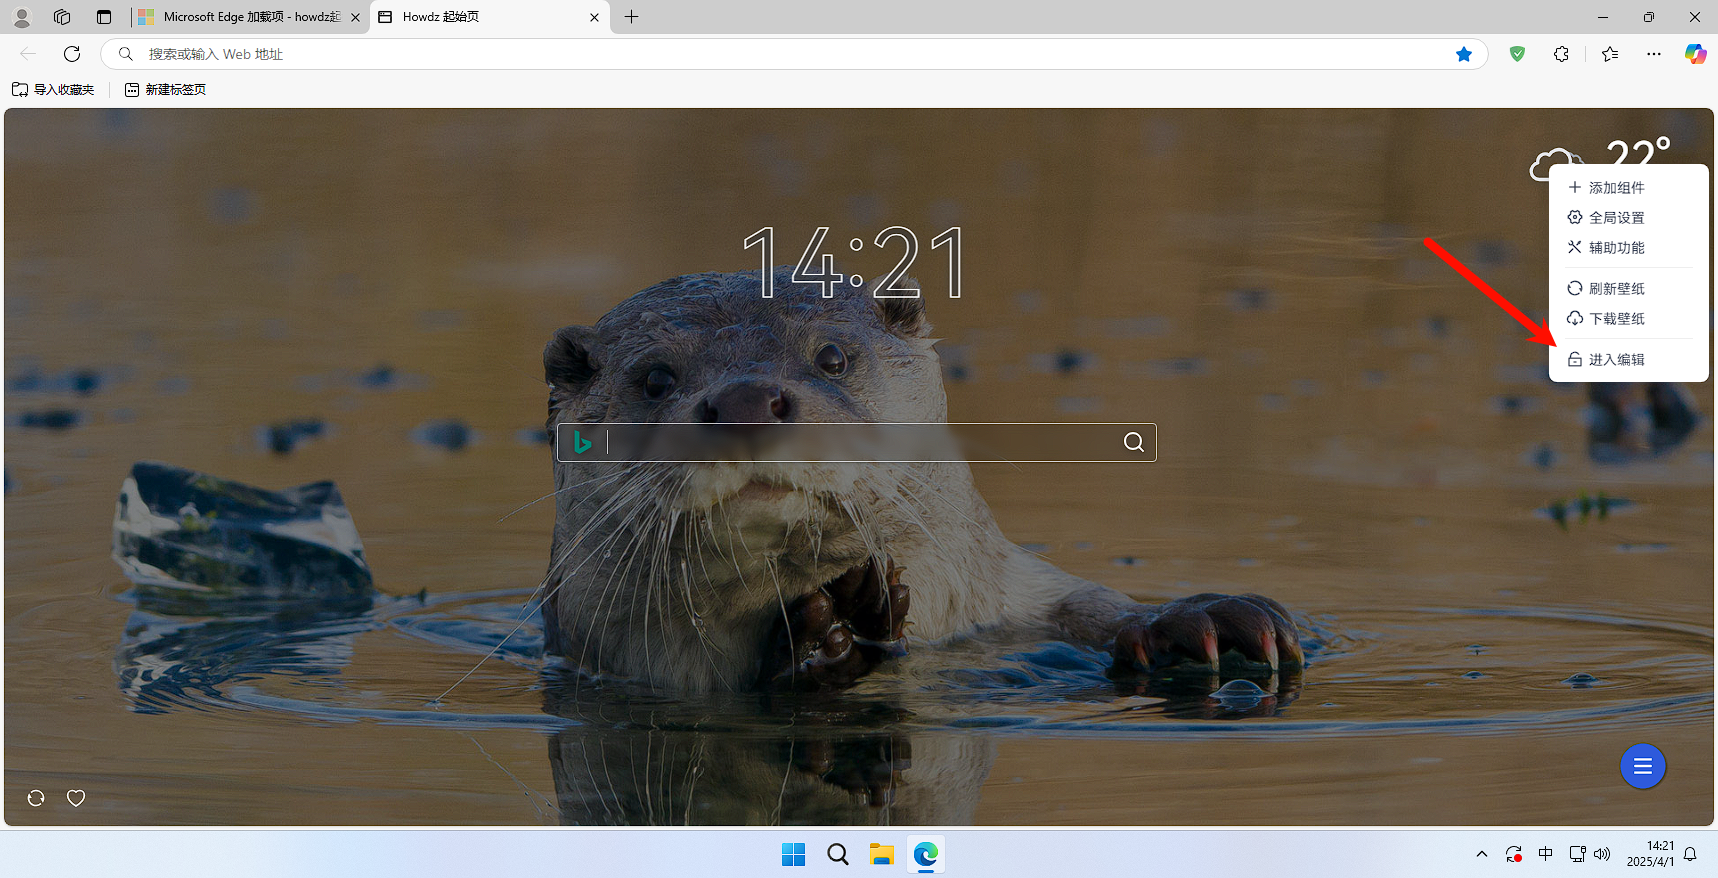Open the volume speaker tray icon
The image size is (1718, 878).
pos(1602,854)
